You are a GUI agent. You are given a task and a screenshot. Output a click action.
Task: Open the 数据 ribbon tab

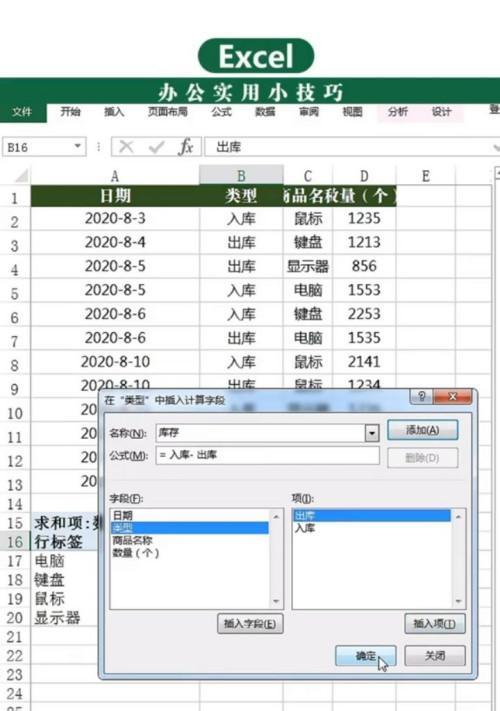click(x=265, y=112)
